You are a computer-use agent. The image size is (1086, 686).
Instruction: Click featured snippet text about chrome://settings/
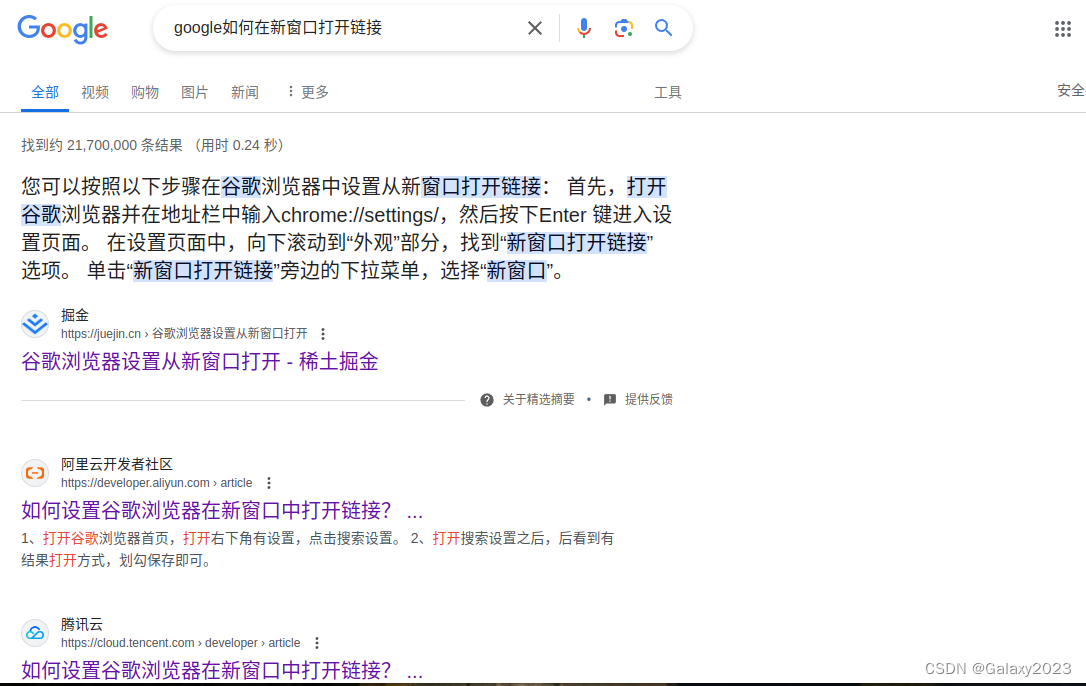tap(346, 228)
